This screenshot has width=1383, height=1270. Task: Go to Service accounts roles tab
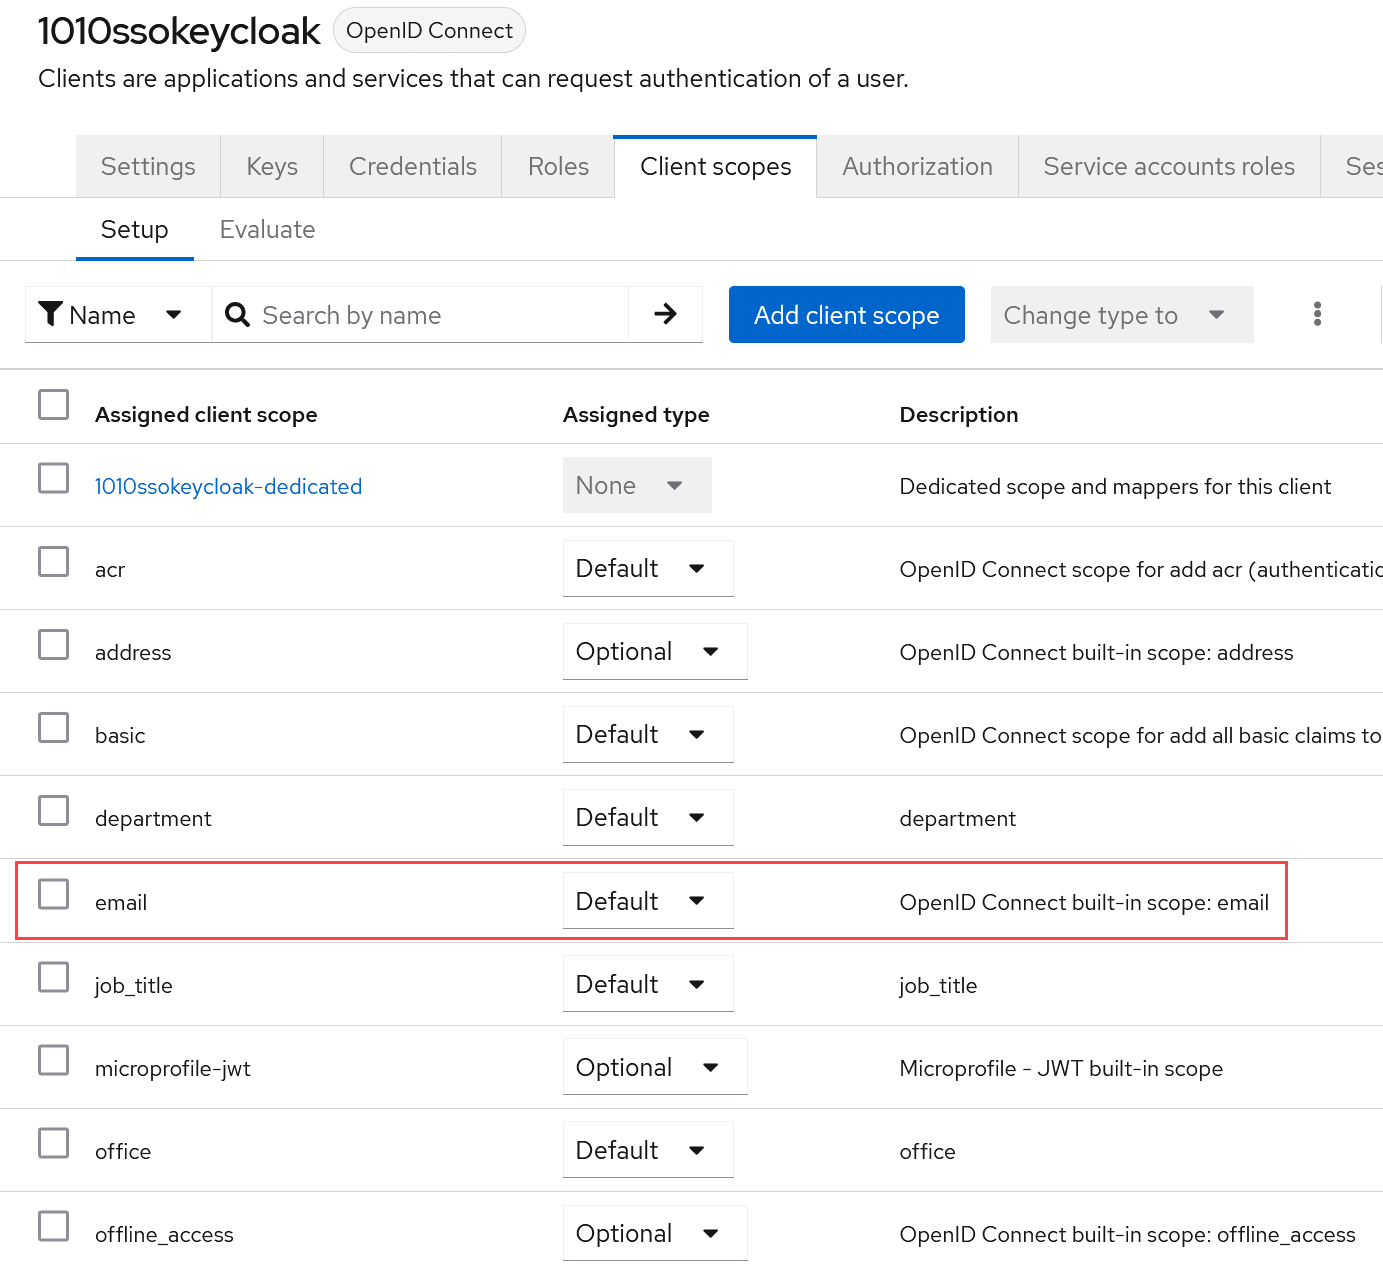click(x=1169, y=167)
